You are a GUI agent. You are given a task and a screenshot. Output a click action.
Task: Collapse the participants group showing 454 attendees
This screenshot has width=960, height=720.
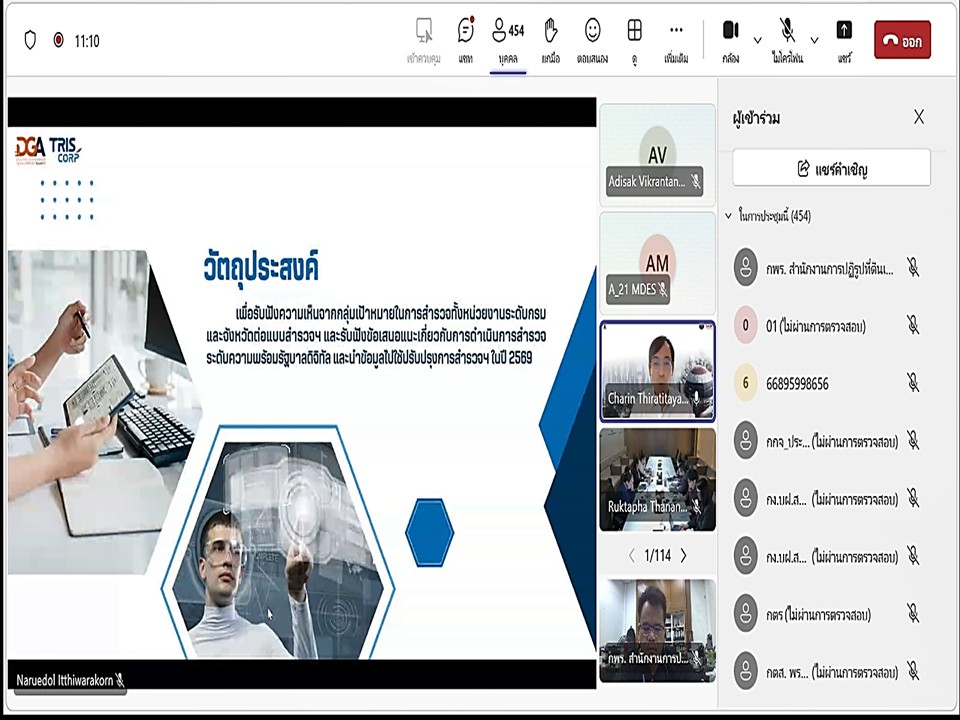(x=729, y=216)
